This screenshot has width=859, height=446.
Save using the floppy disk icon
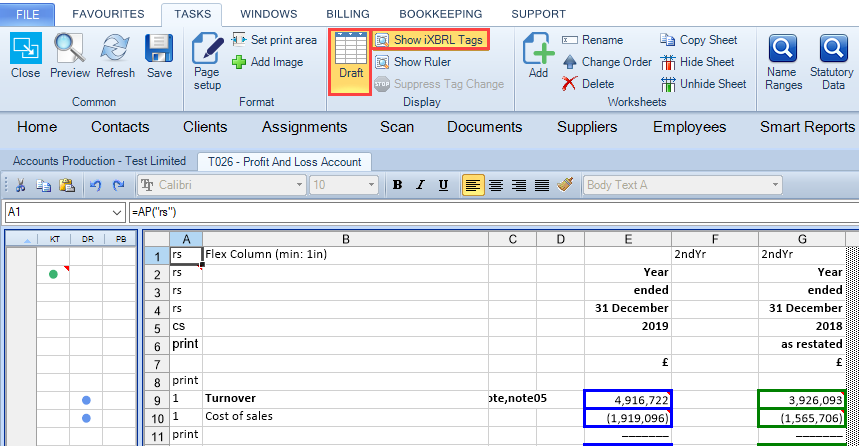point(159,48)
